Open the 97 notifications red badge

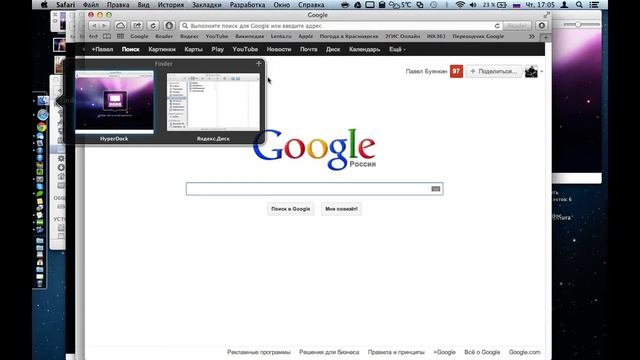[456, 71]
